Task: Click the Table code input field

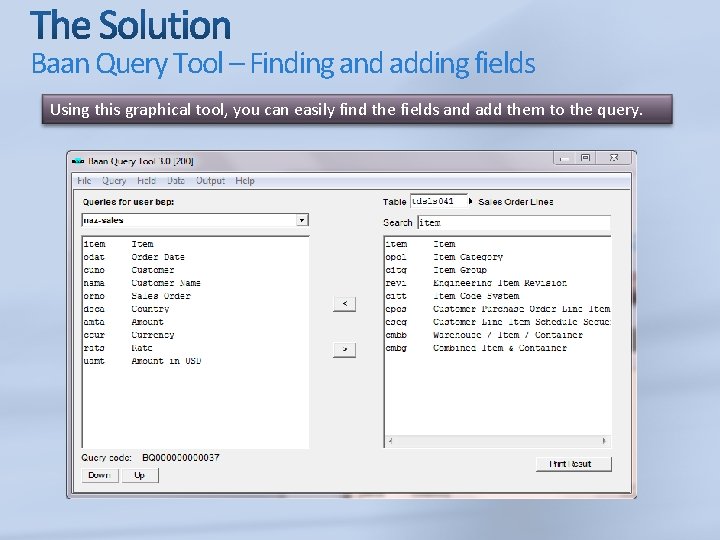Action: tap(438, 201)
